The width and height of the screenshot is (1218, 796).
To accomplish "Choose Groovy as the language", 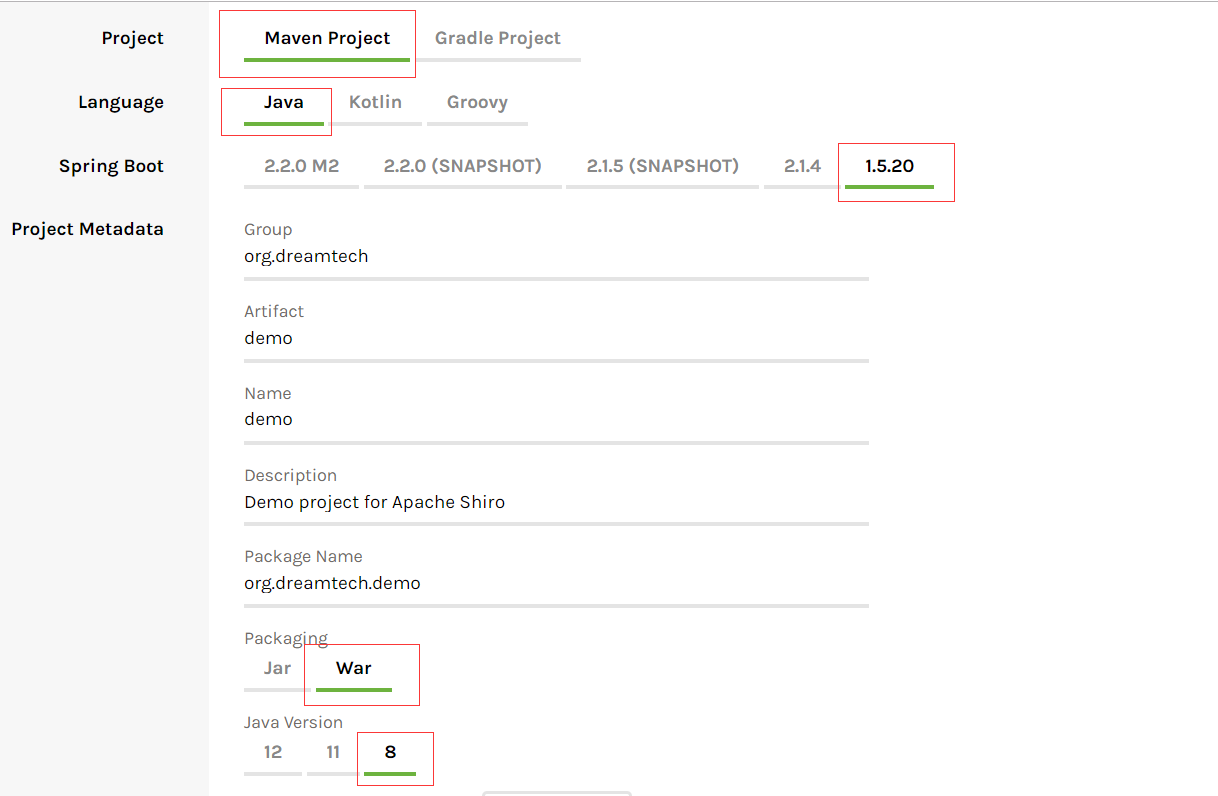I will (477, 103).
